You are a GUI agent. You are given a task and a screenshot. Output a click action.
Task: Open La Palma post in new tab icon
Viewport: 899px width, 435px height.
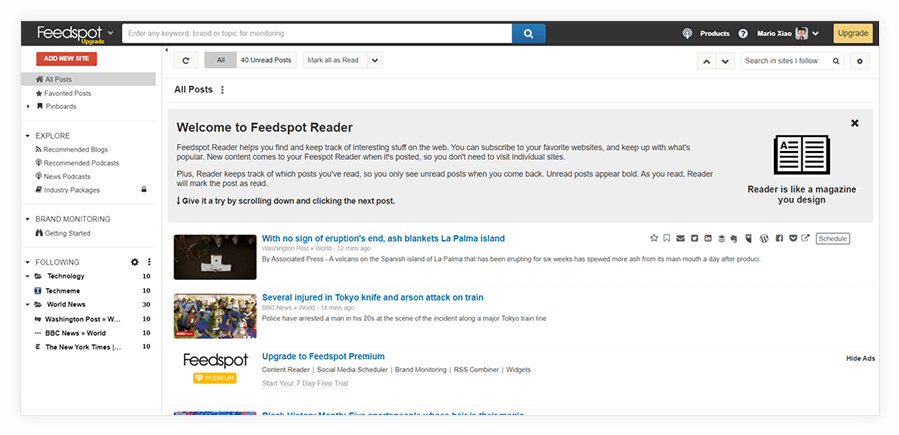[x=806, y=238]
